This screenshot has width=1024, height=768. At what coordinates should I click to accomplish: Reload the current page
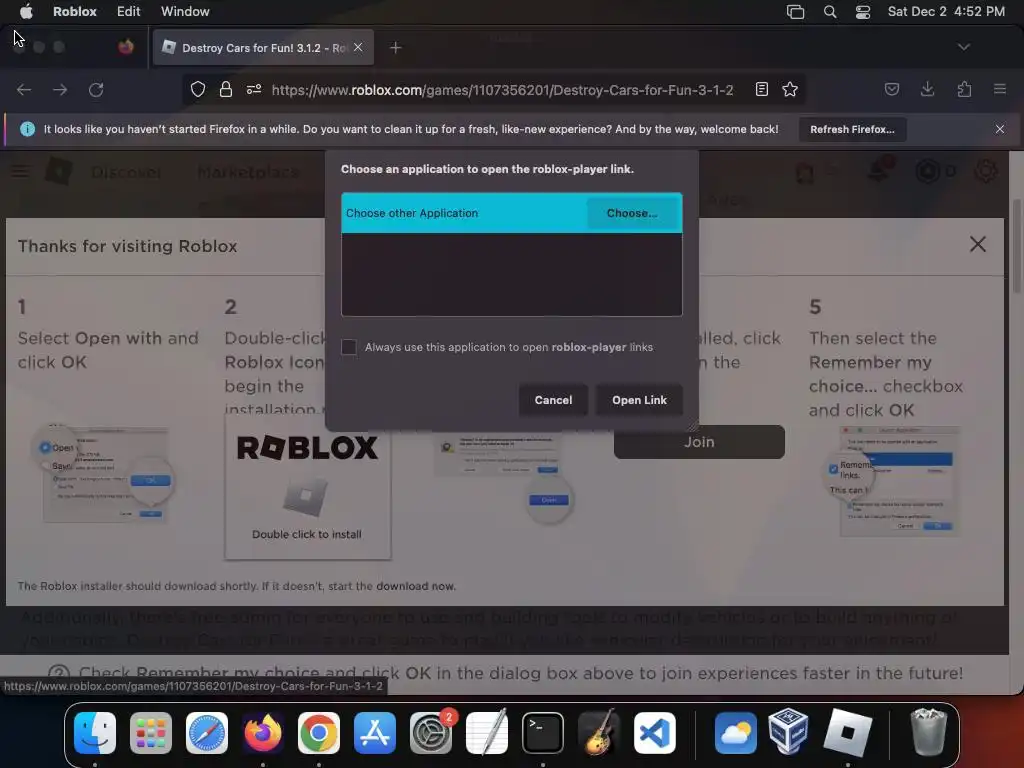(96, 89)
